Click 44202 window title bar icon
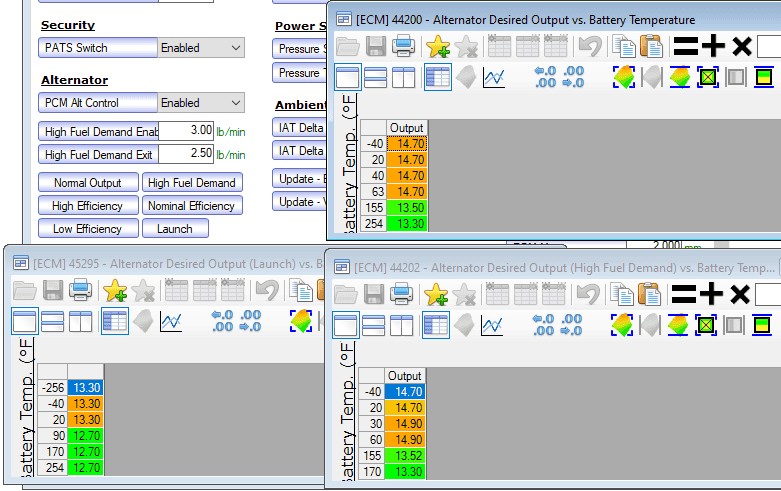 coord(342,267)
